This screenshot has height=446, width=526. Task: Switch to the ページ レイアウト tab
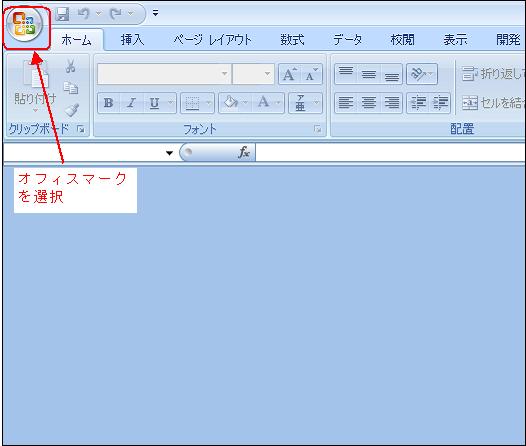coord(212,40)
